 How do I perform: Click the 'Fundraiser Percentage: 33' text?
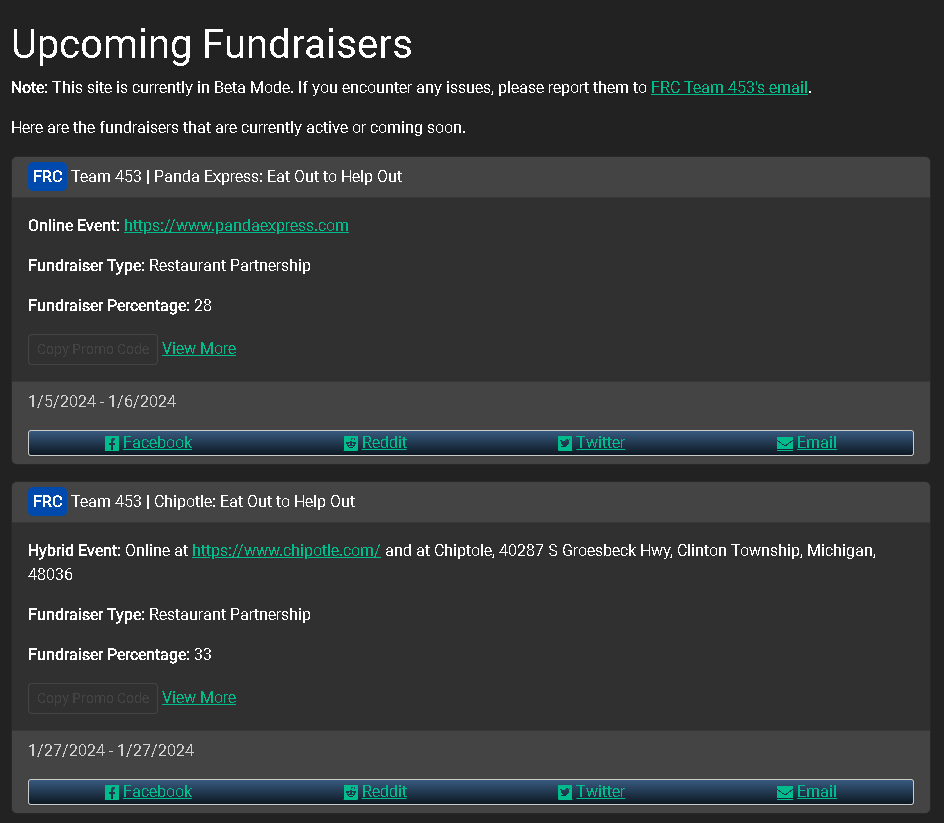click(120, 655)
